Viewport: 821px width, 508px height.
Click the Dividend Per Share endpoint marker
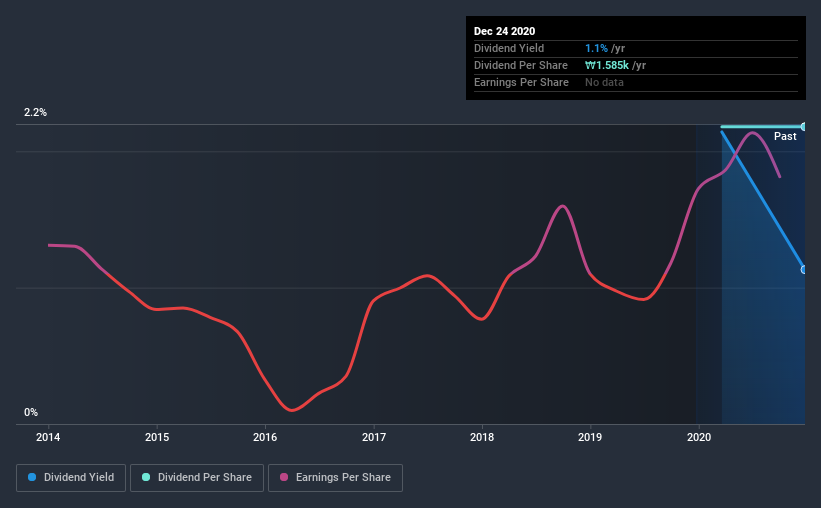pos(803,127)
